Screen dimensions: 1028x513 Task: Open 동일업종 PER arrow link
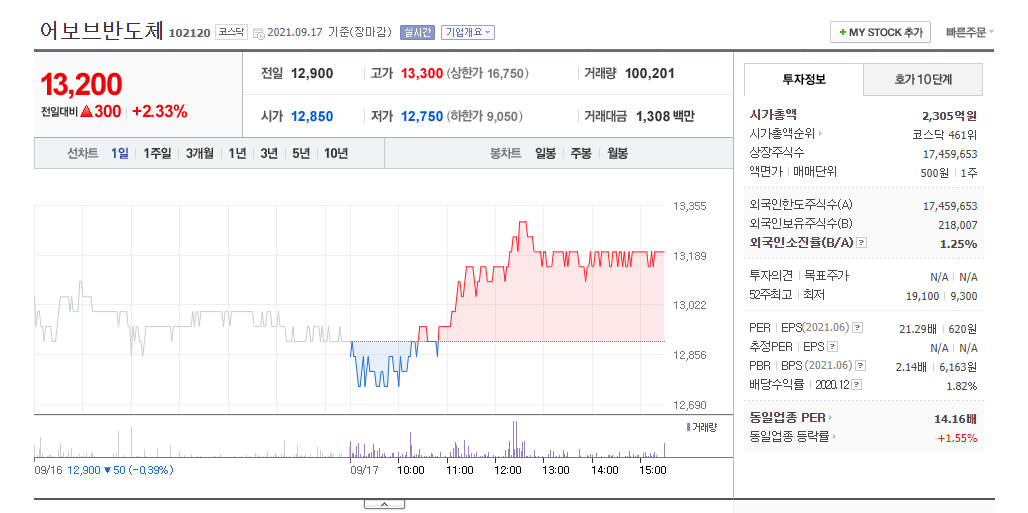[x=791, y=418]
